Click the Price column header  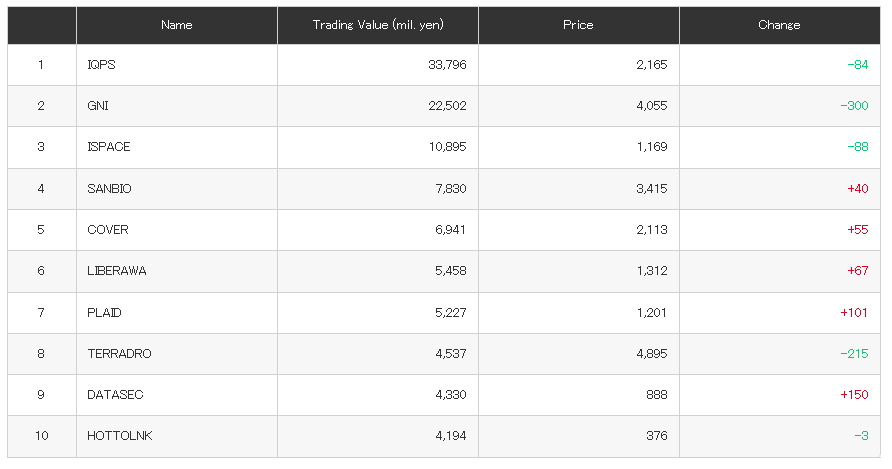[x=578, y=25]
